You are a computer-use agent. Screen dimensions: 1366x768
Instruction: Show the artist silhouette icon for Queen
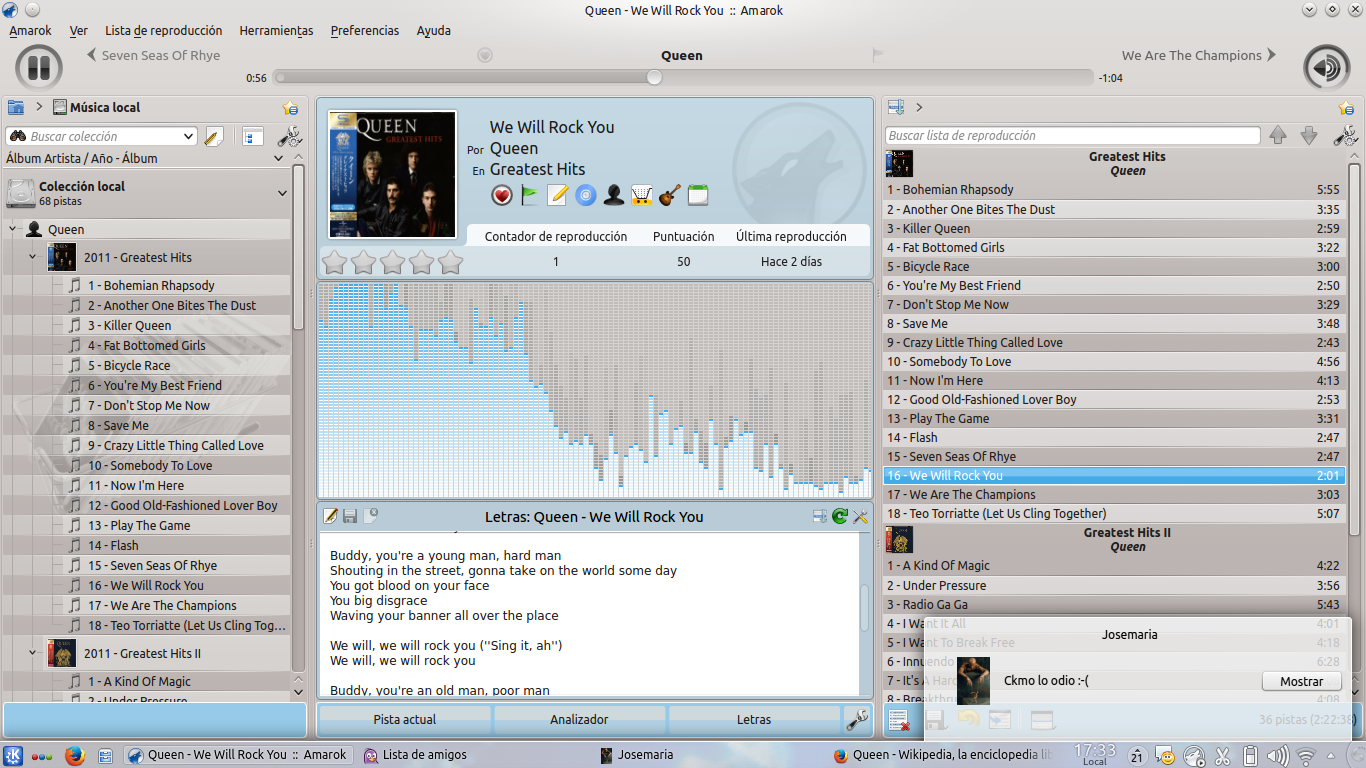(614, 195)
